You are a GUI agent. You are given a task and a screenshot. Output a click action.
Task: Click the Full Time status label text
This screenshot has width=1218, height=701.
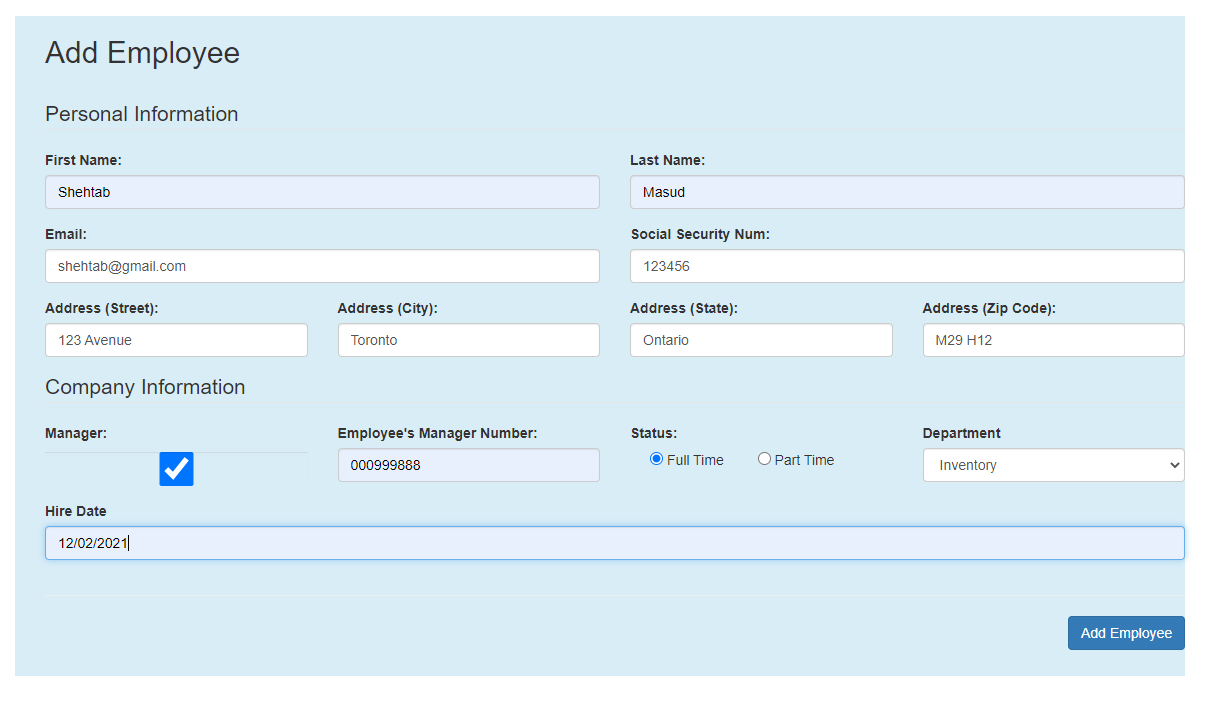click(695, 459)
